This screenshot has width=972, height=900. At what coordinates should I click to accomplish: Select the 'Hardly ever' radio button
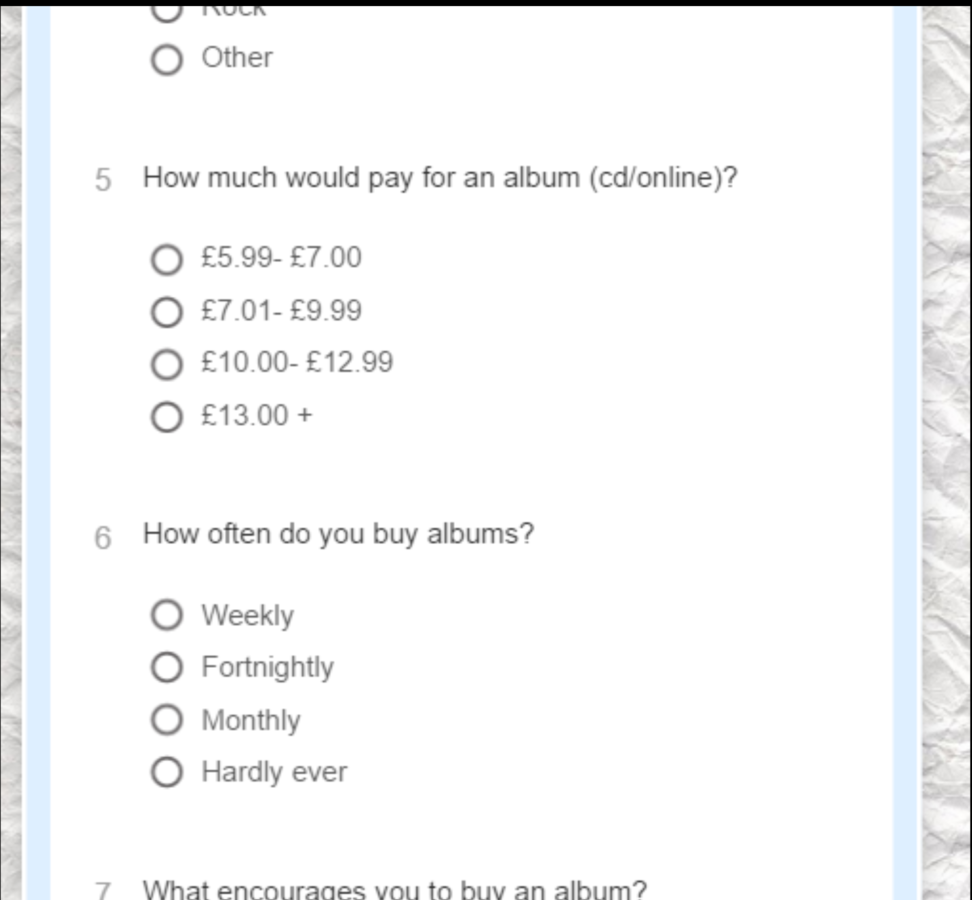coord(167,772)
